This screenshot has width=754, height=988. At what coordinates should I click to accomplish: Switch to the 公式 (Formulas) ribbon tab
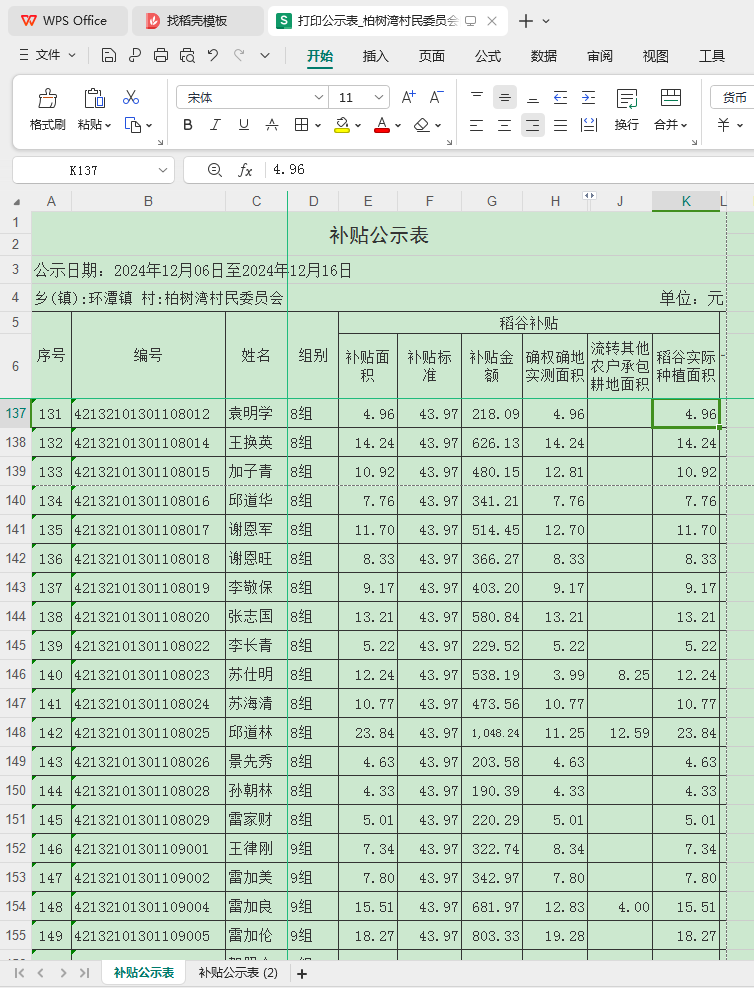coord(488,56)
